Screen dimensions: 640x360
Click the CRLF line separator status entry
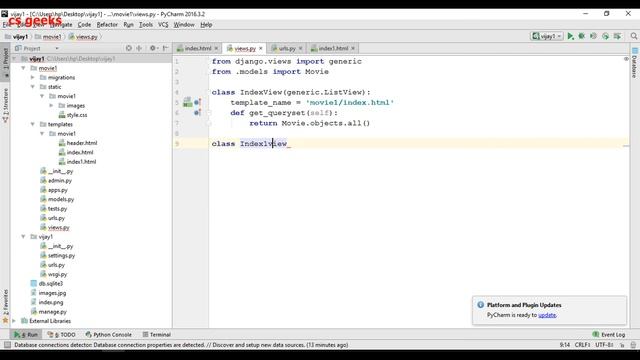point(582,345)
